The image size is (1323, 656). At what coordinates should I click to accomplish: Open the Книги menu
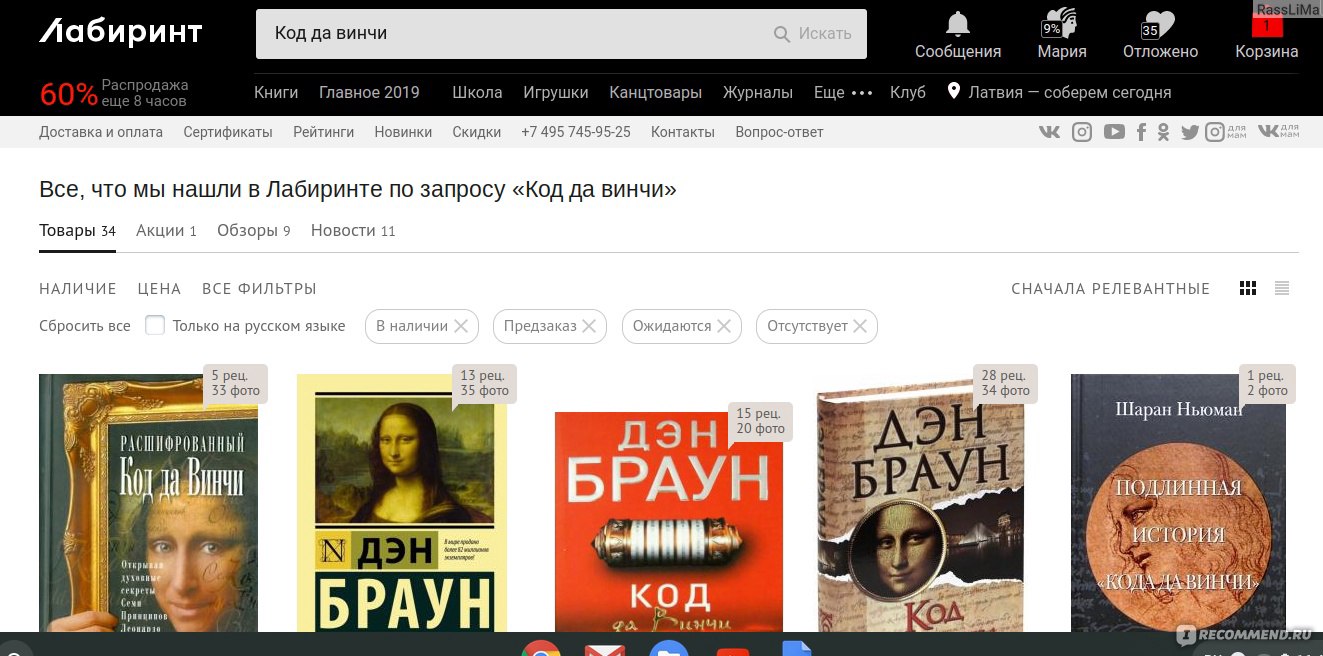[276, 92]
